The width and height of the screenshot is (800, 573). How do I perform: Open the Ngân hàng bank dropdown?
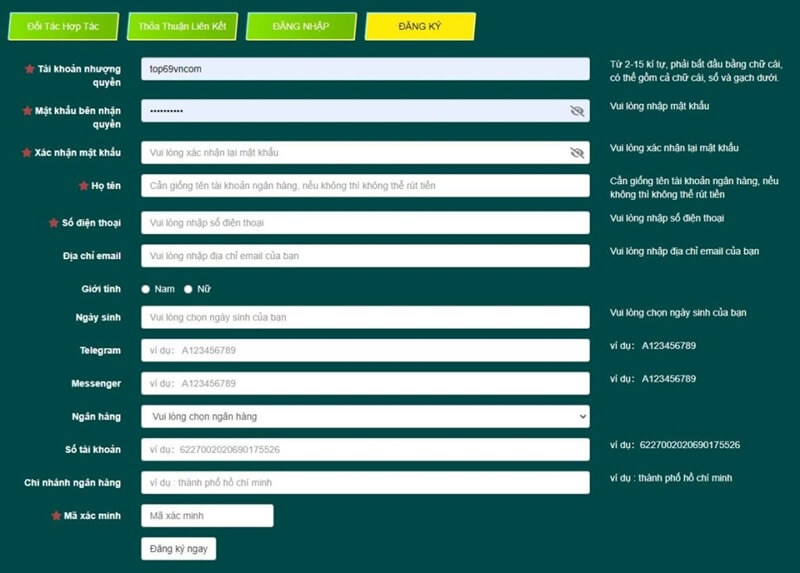(365, 416)
